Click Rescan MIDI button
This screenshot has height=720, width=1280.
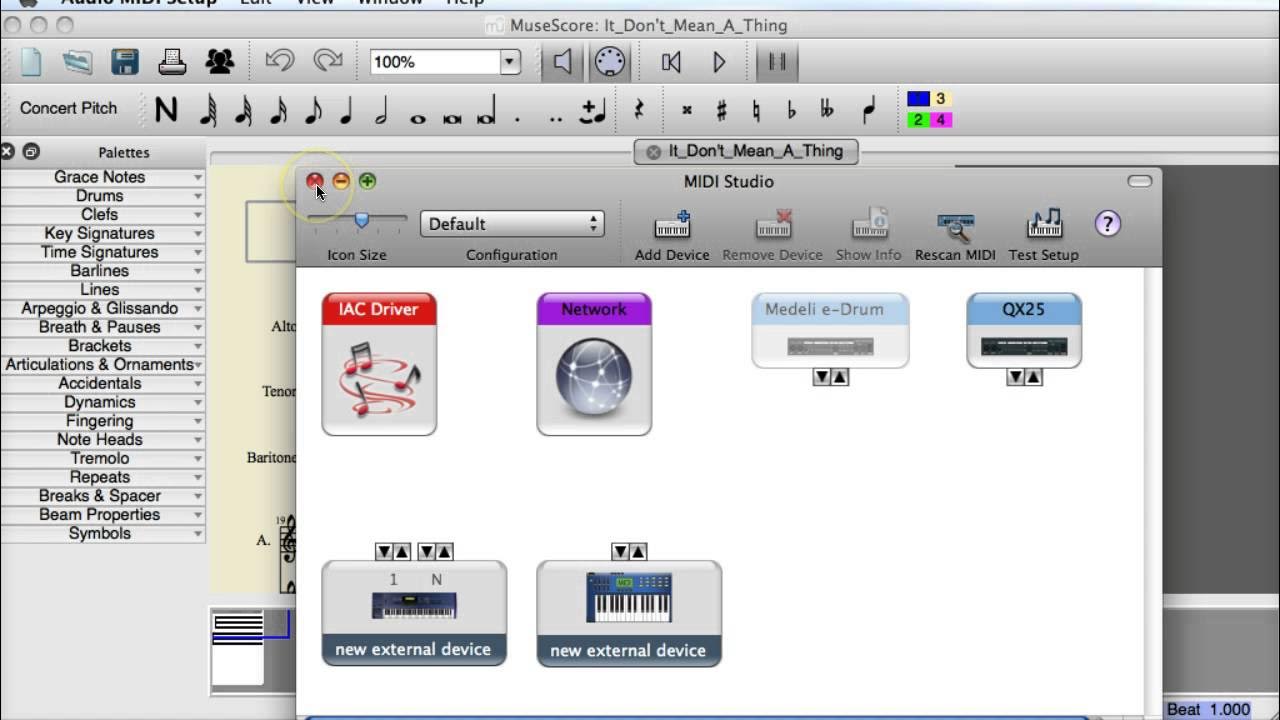tap(955, 236)
